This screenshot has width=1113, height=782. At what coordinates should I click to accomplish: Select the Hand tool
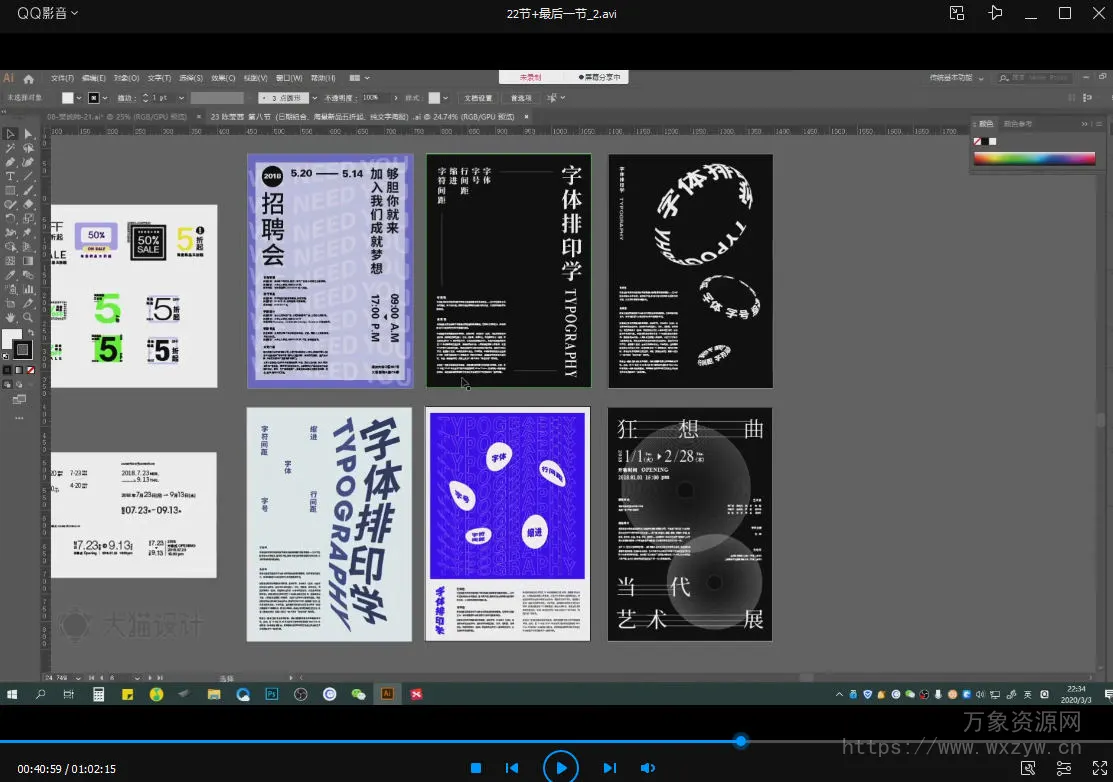pyautogui.click(x=10, y=317)
